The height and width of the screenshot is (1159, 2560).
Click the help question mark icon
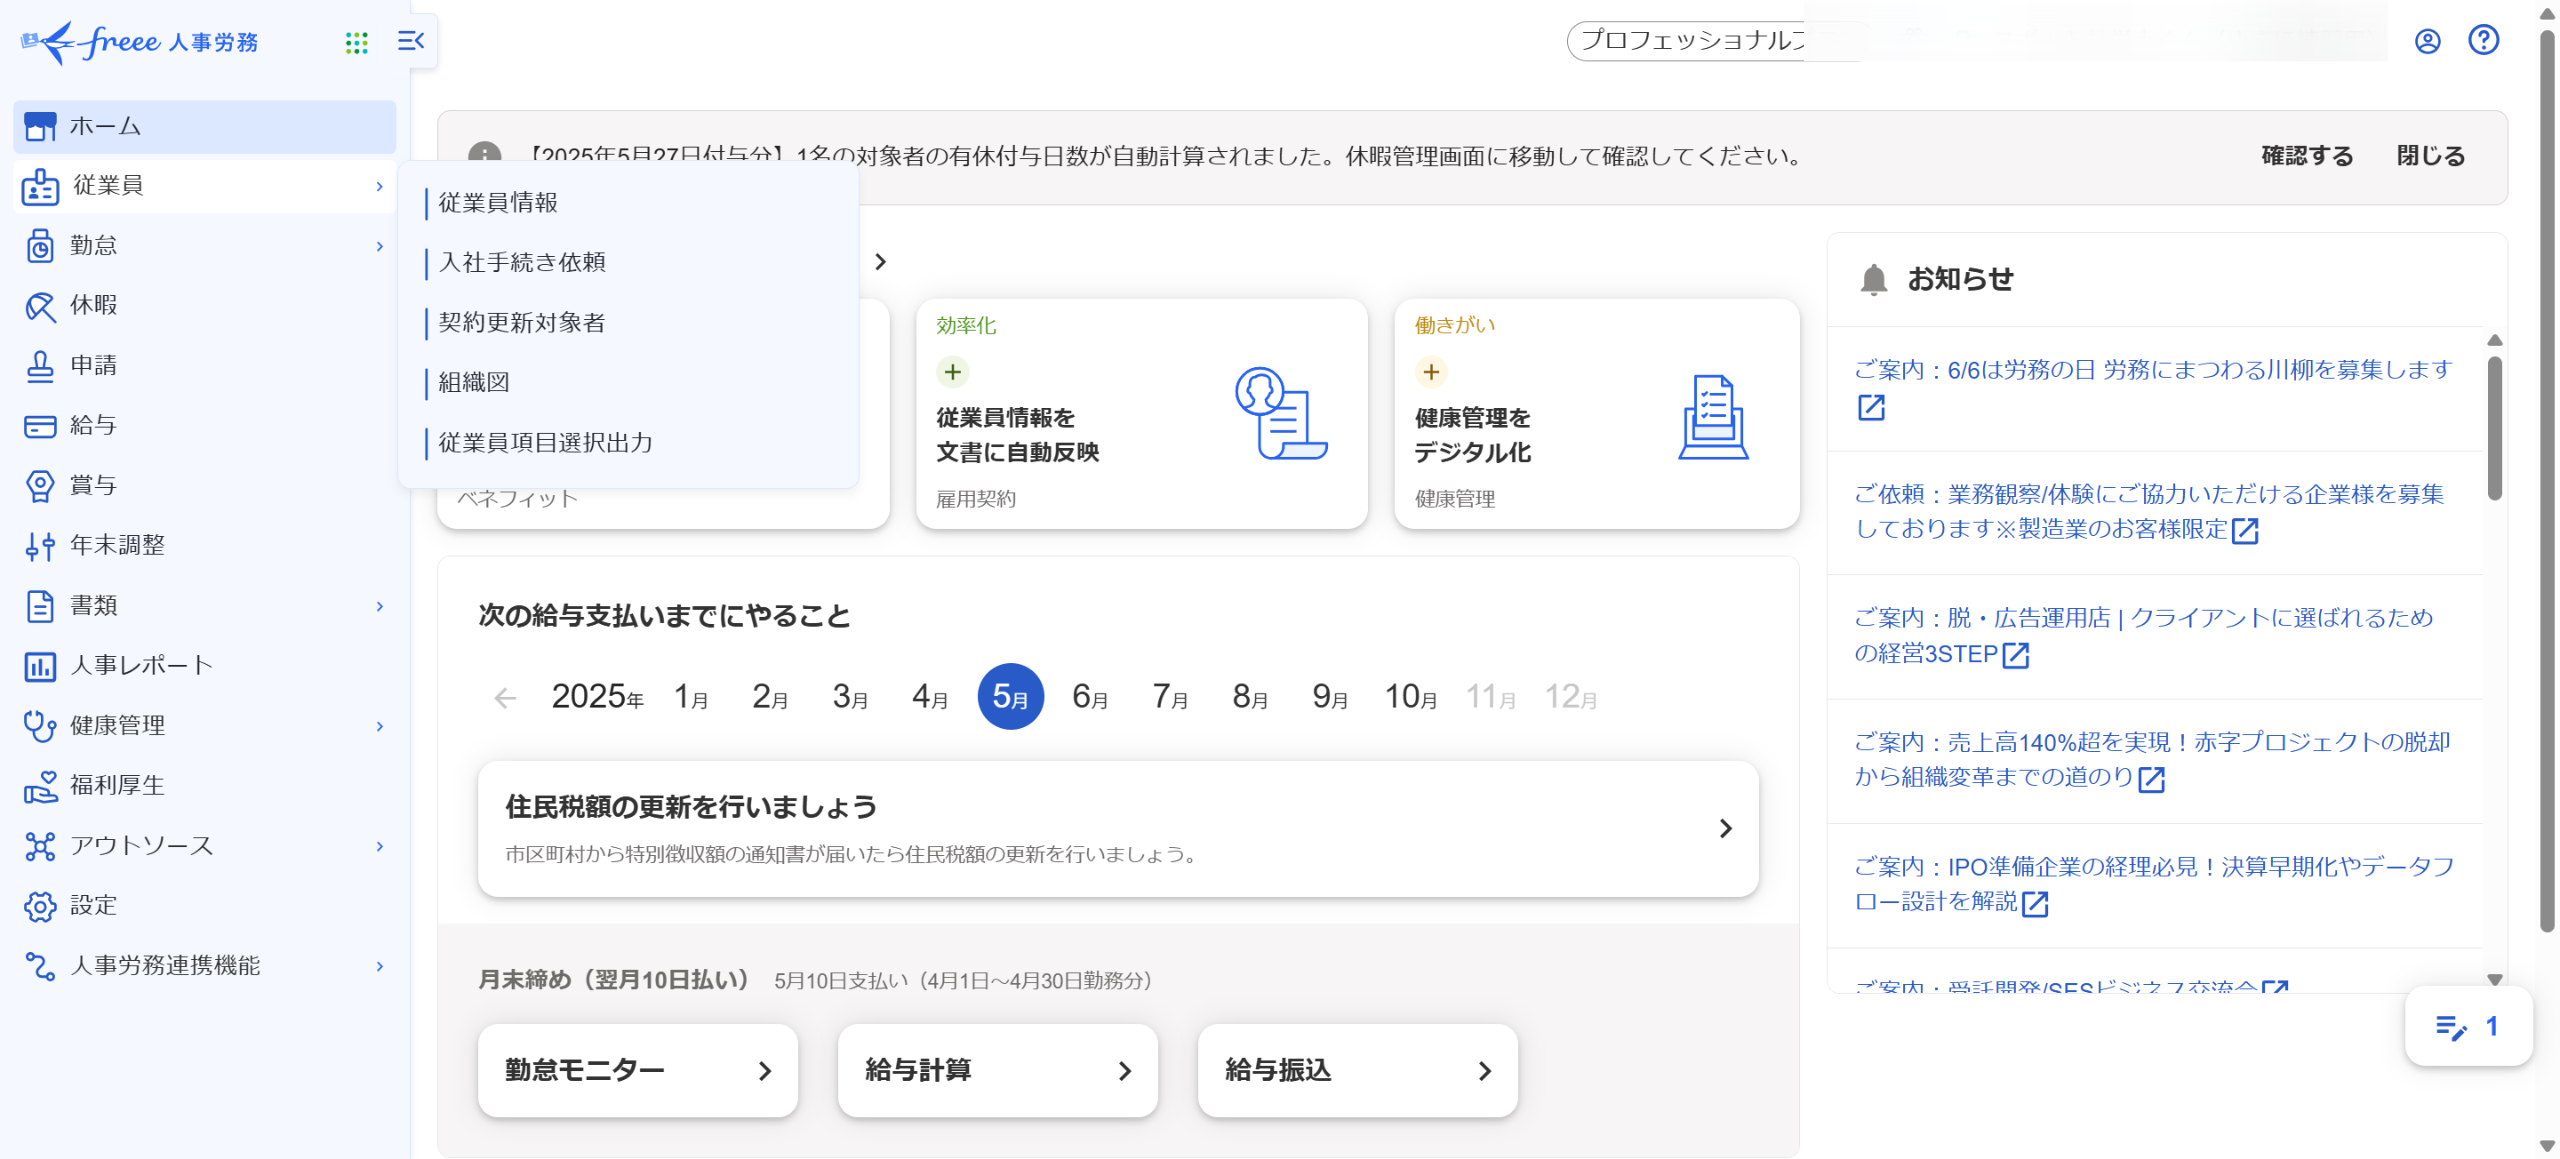(x=2483, y=40)
